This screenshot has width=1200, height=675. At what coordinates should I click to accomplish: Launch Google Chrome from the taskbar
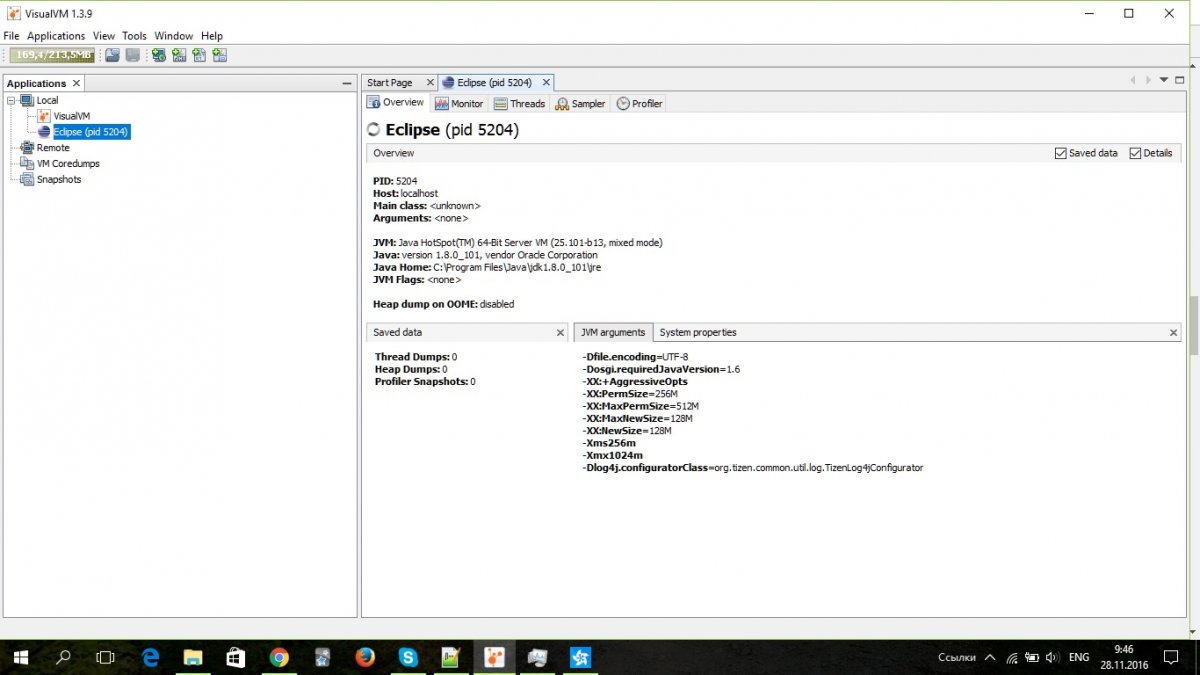click(279, 657)
